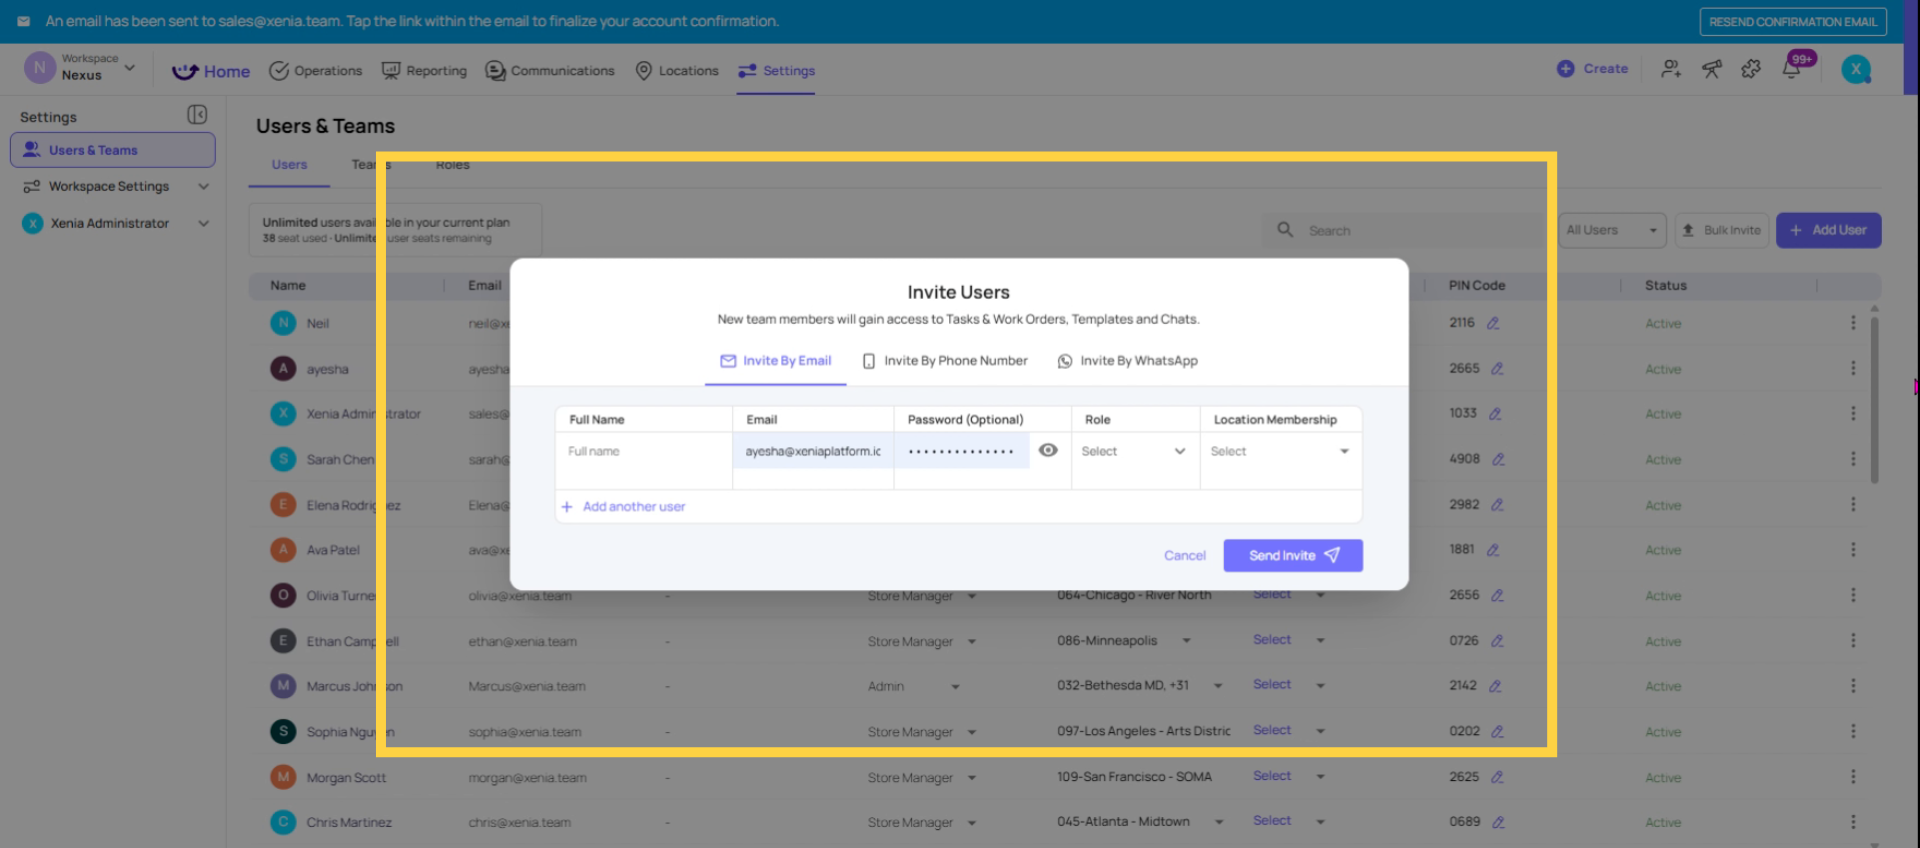
Task: Edit PIN code 2656 pencil icon
Action: [x=1497, y=596]
